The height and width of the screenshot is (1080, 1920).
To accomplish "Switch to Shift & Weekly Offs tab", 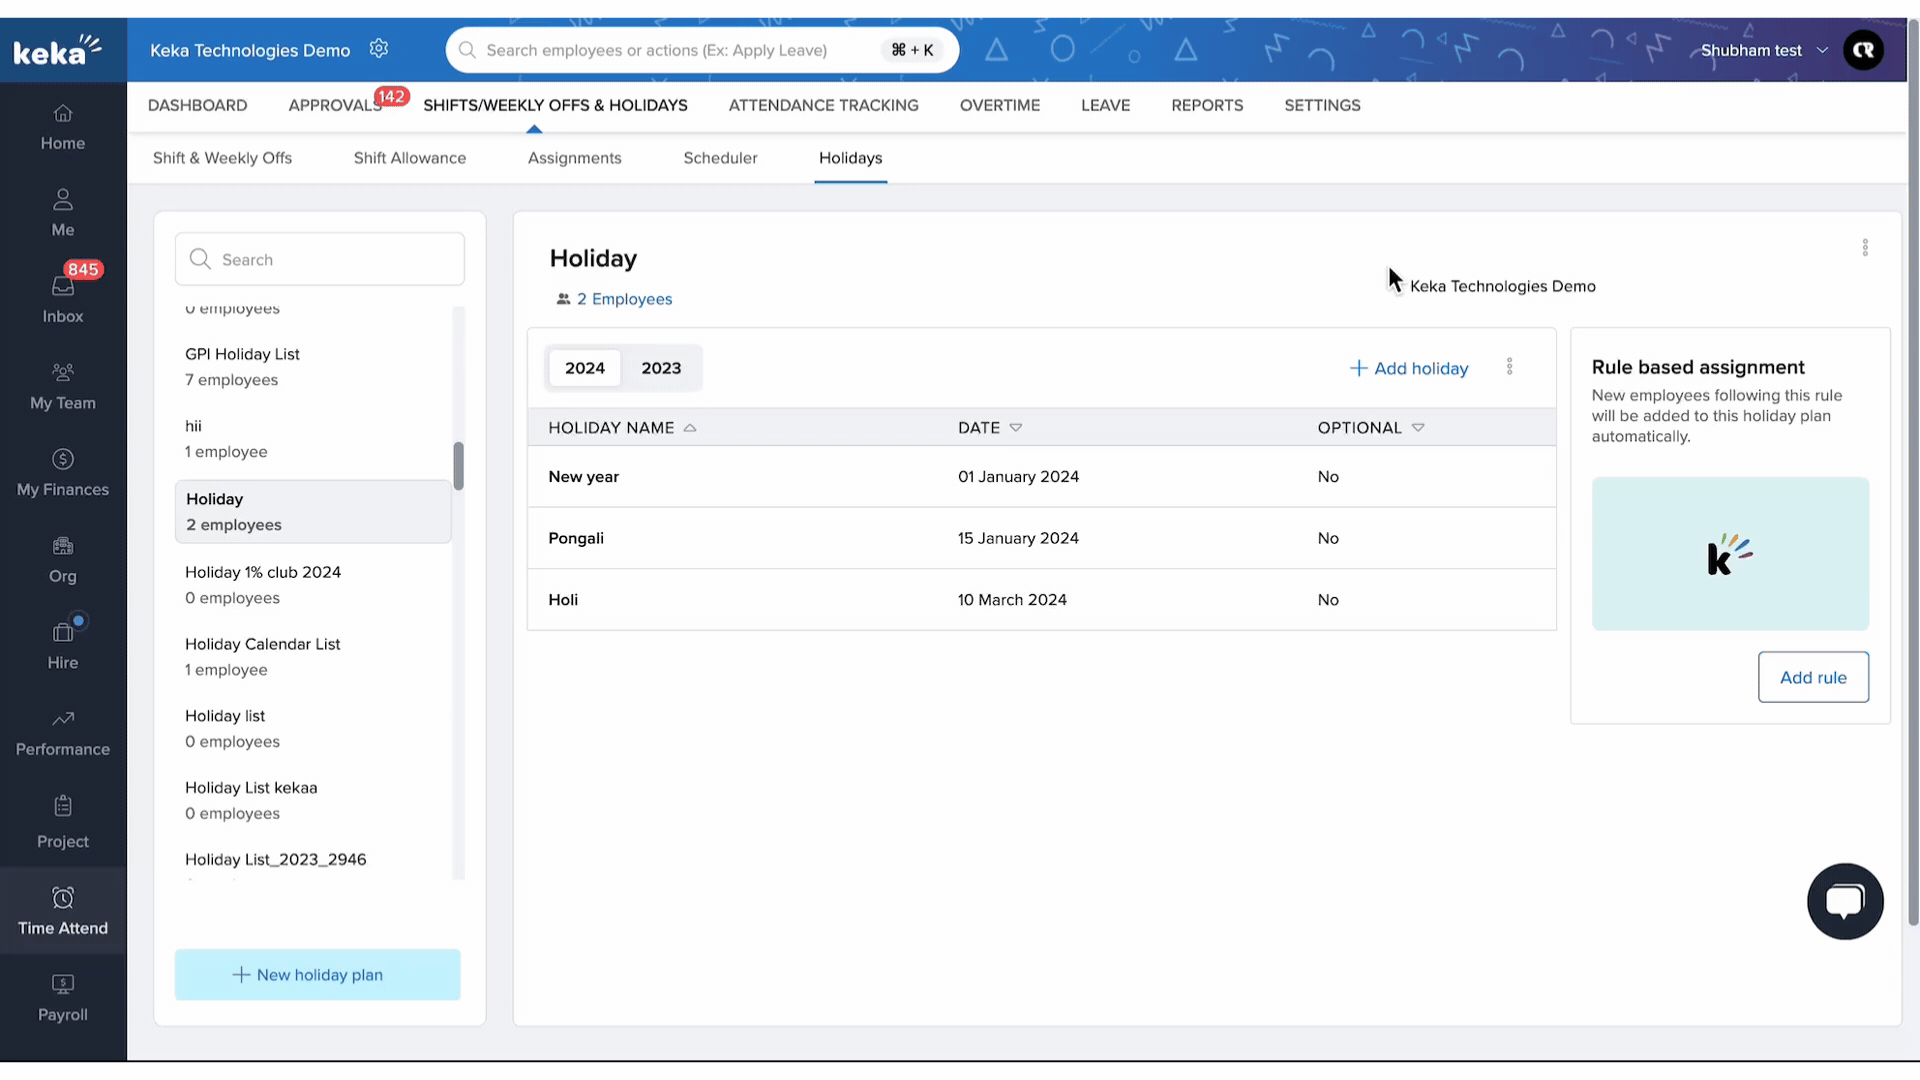I will 222,157.
